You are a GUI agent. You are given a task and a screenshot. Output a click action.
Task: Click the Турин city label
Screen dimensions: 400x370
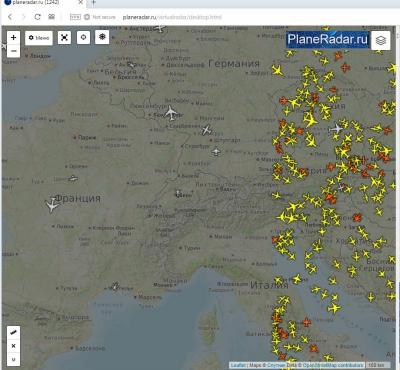pyautogui.click(x=192, y=248)
